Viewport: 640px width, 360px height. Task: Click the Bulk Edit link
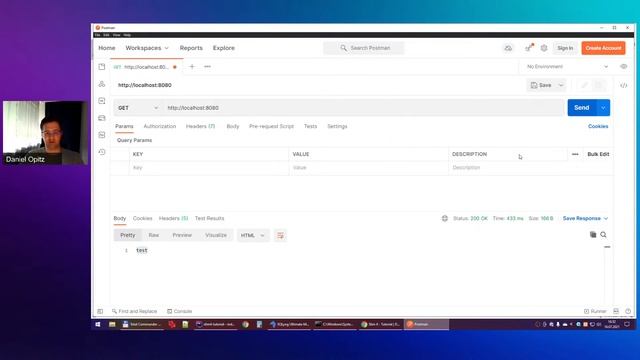click(x=598, y=154)
